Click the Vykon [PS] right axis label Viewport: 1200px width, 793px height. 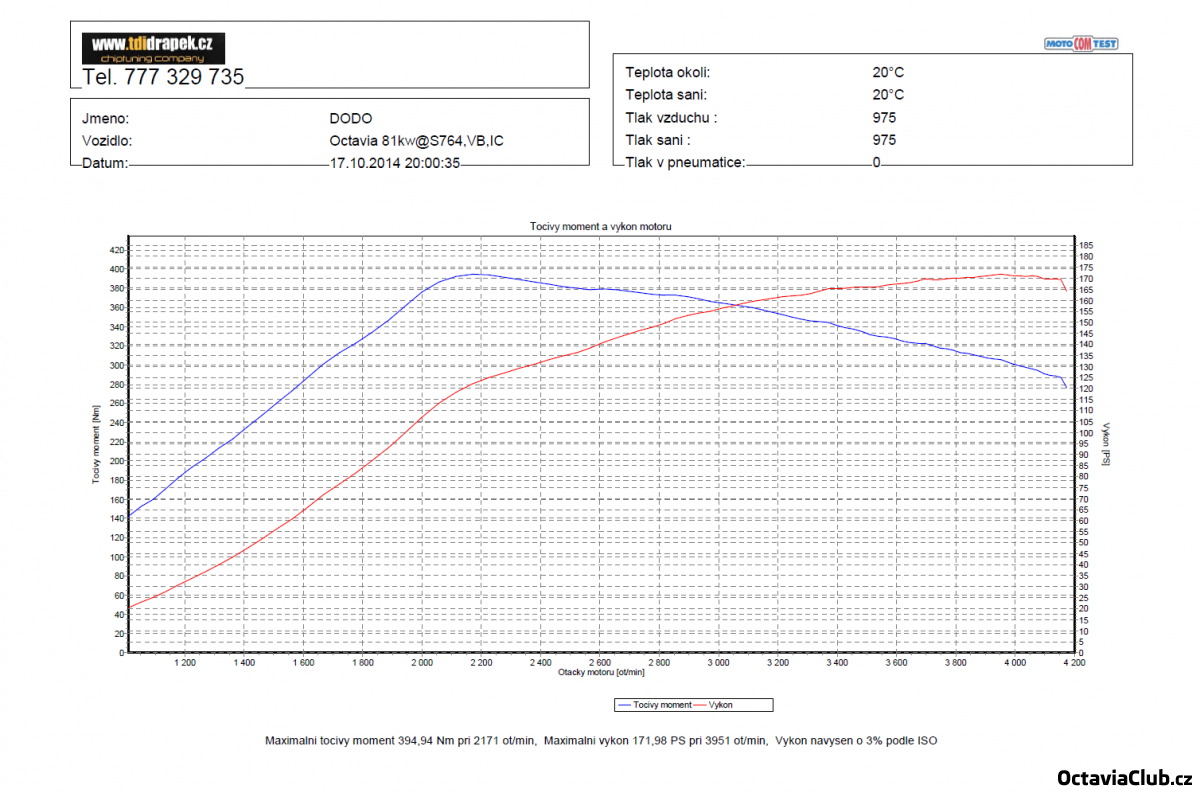coord(1106,443)
